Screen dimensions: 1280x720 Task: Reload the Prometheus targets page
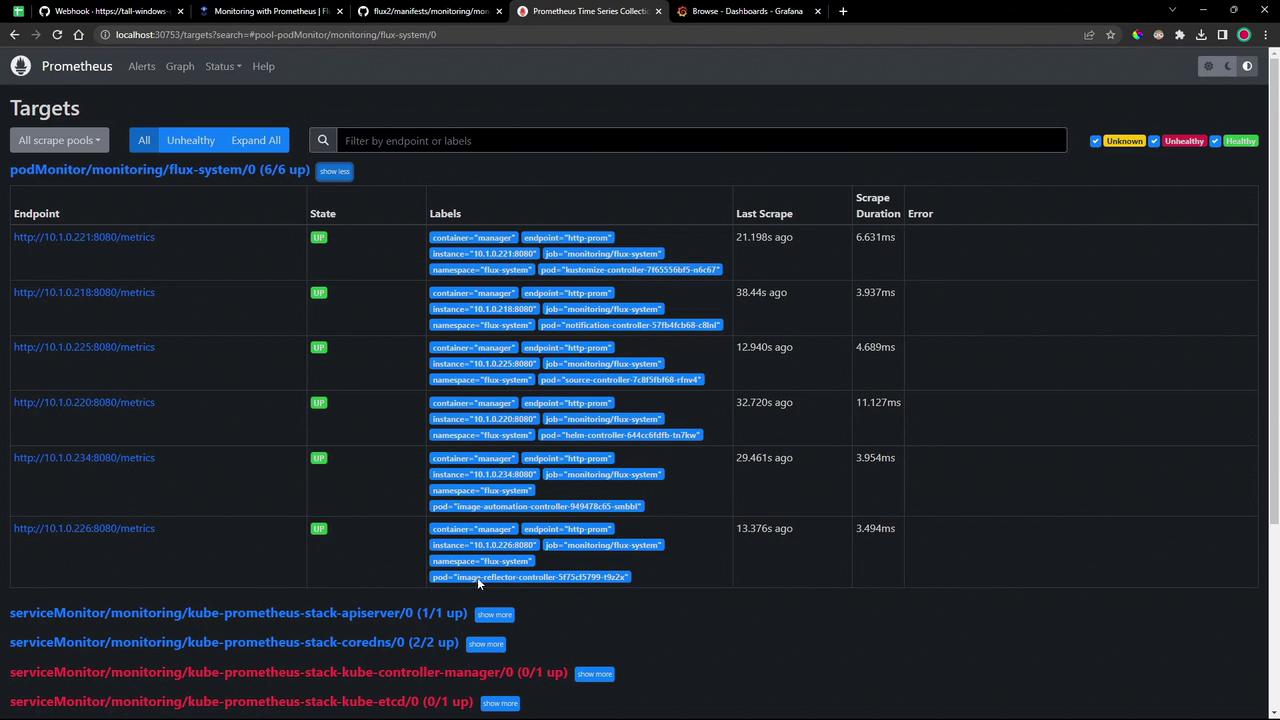pos(57,35)
